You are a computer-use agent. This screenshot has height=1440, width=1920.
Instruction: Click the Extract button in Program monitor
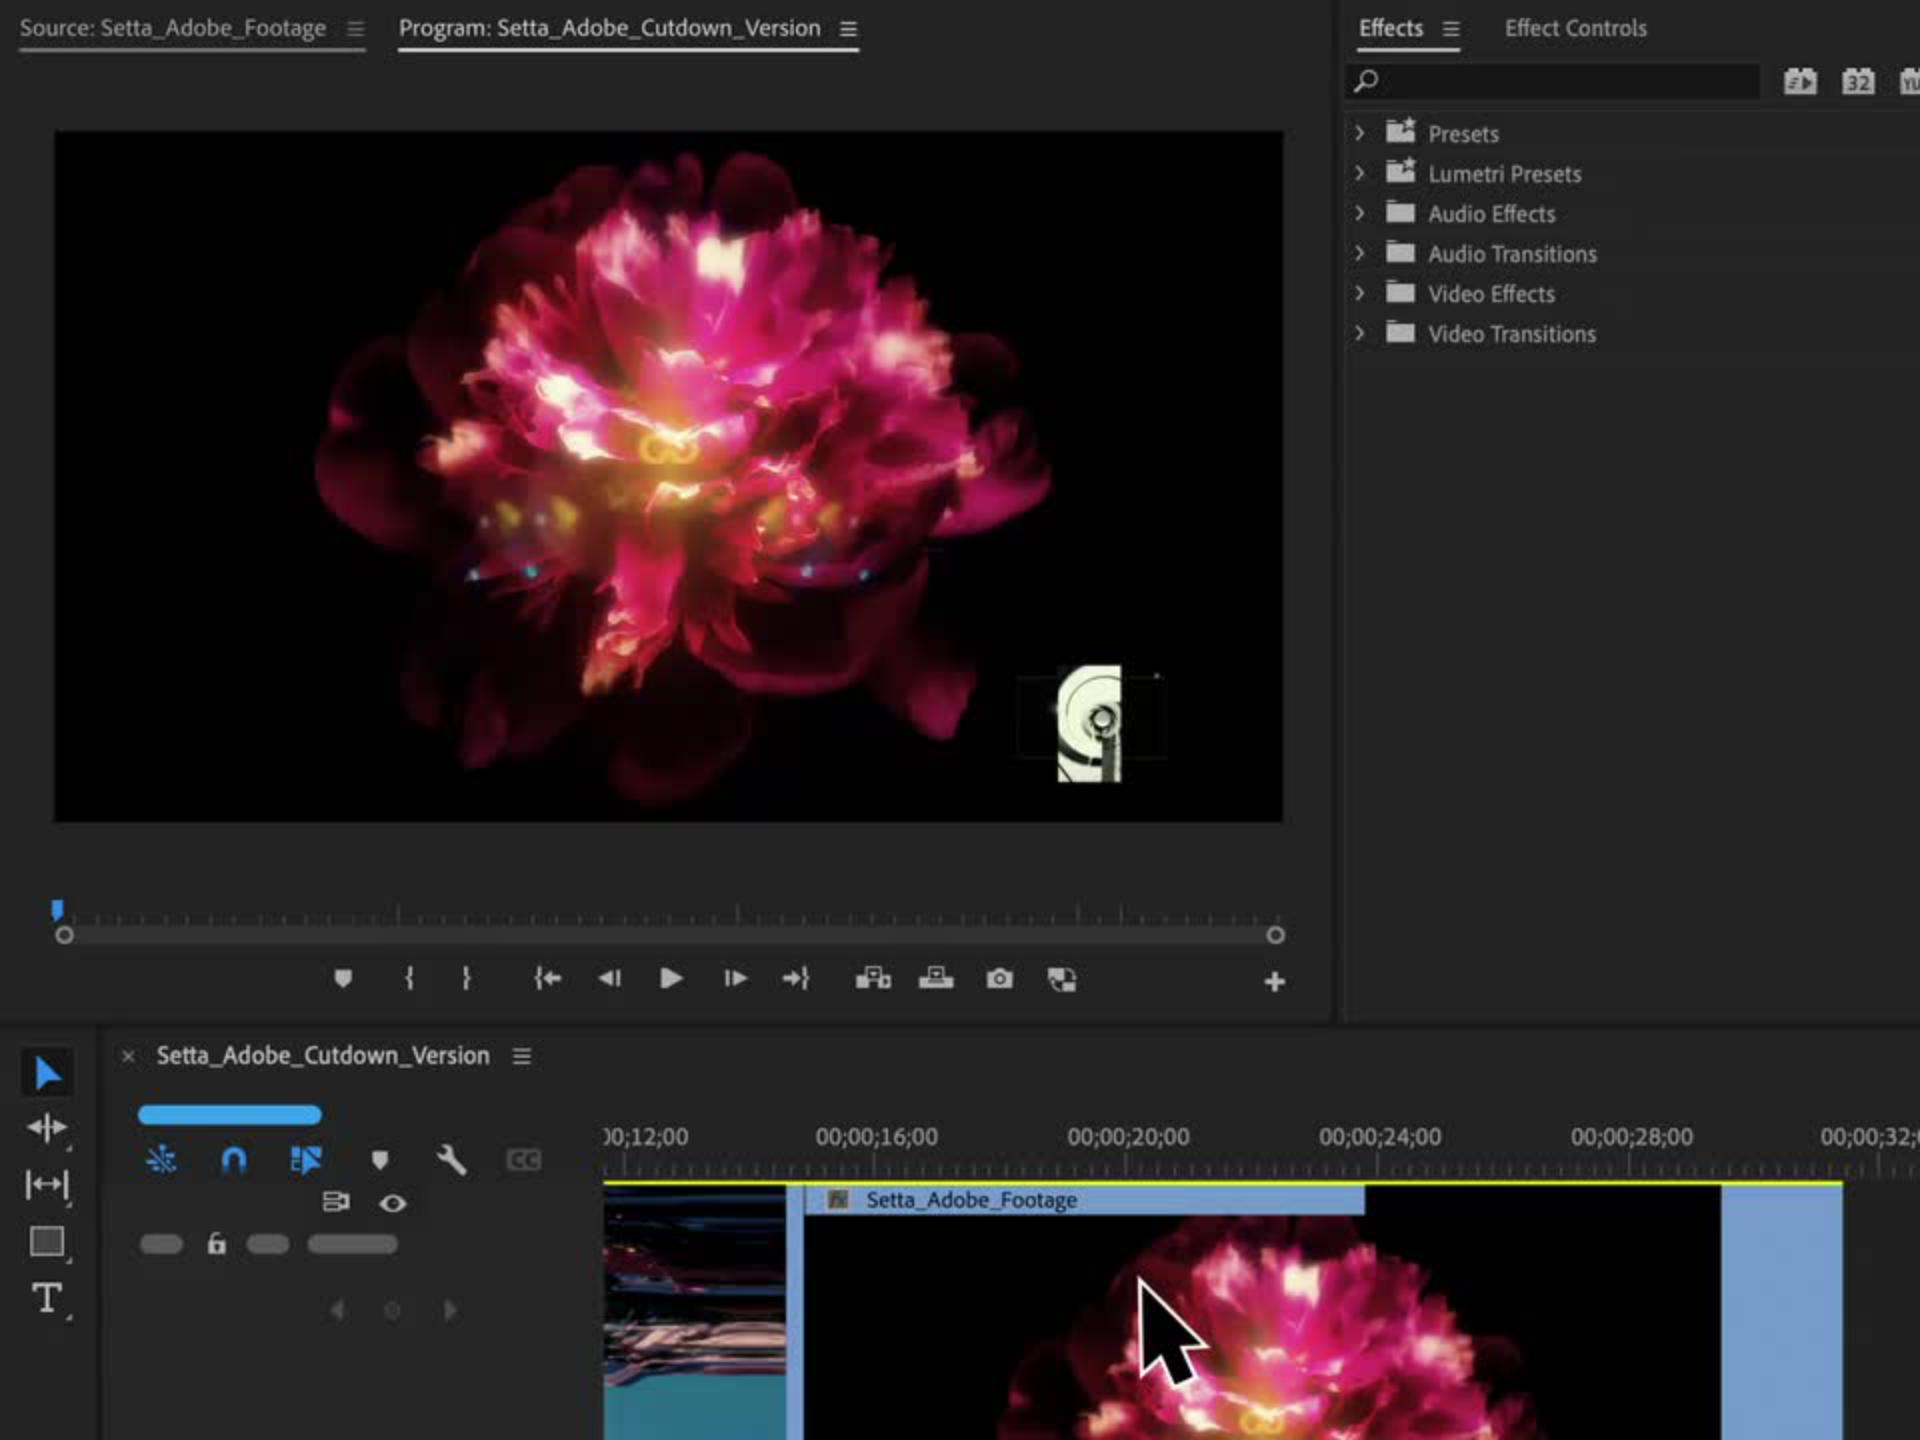click(936, 979)
